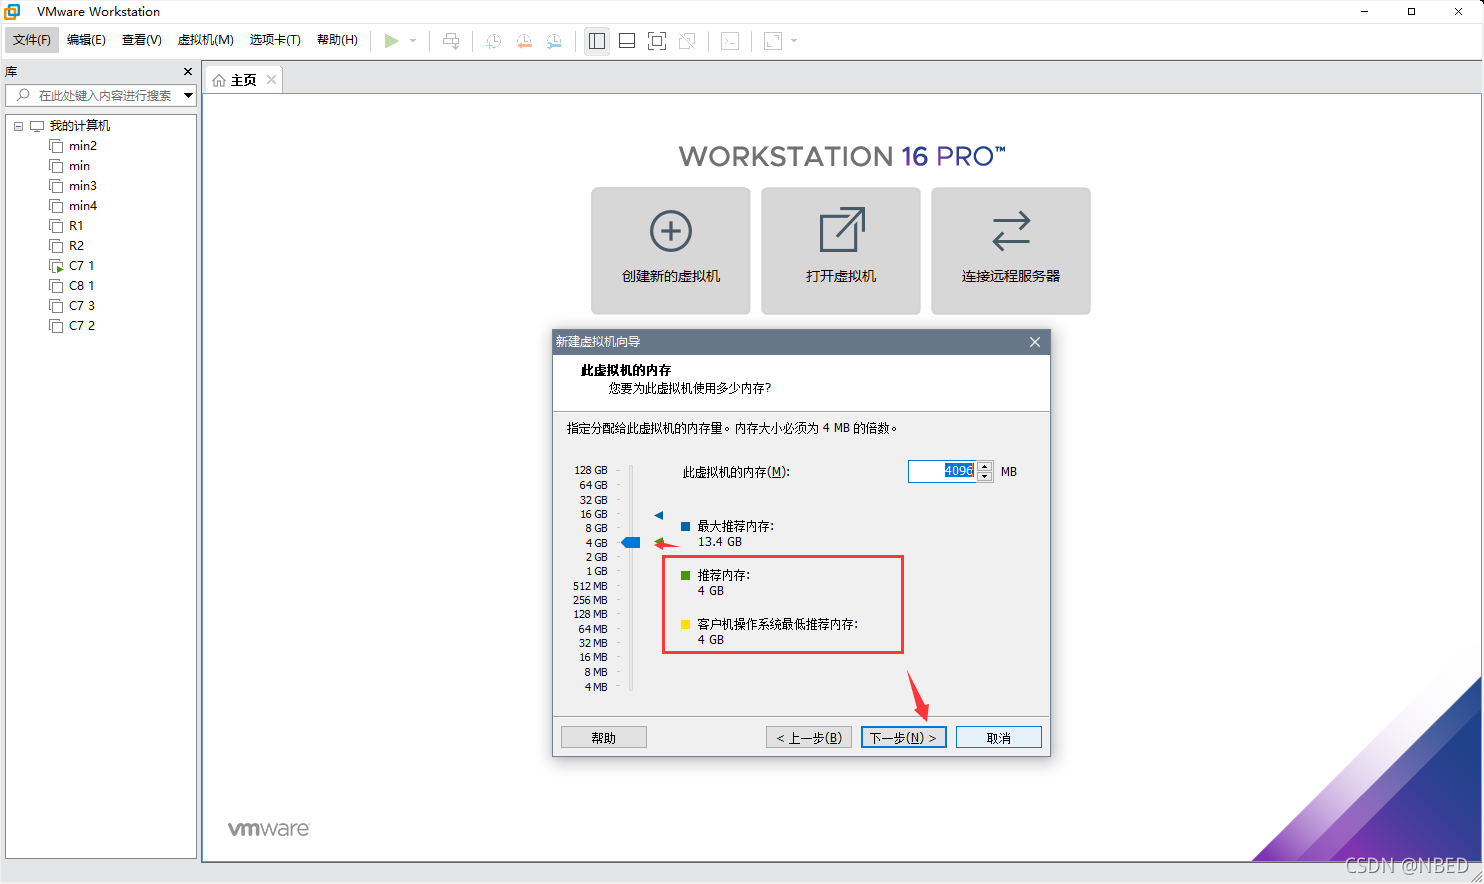
Task: Select the min virtual machine
Action: (x=79, y=166)
